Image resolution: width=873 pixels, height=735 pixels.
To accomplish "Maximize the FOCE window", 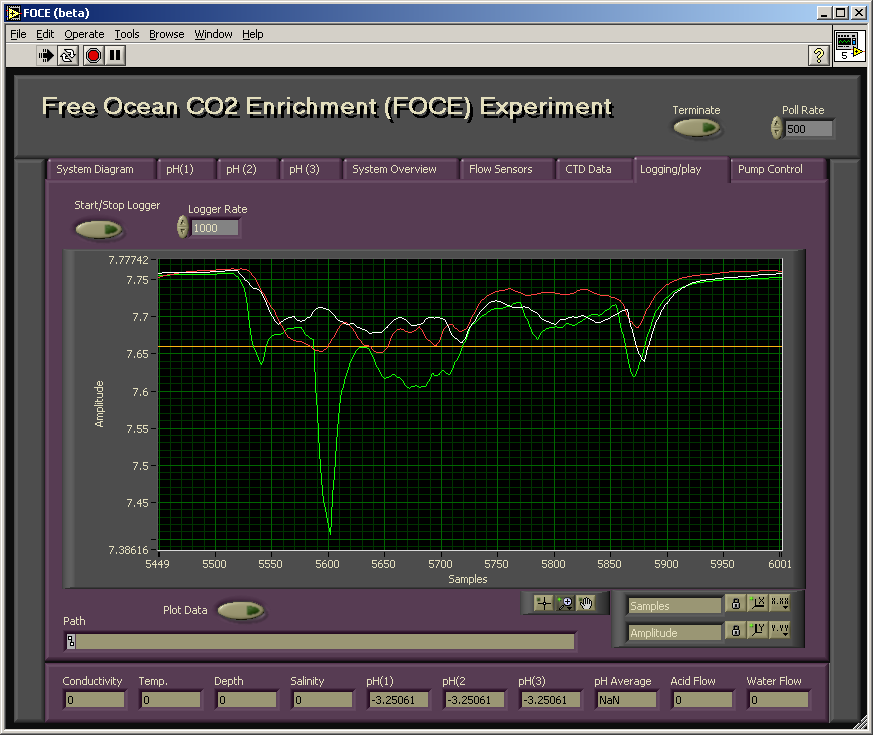I will point(841,12).
